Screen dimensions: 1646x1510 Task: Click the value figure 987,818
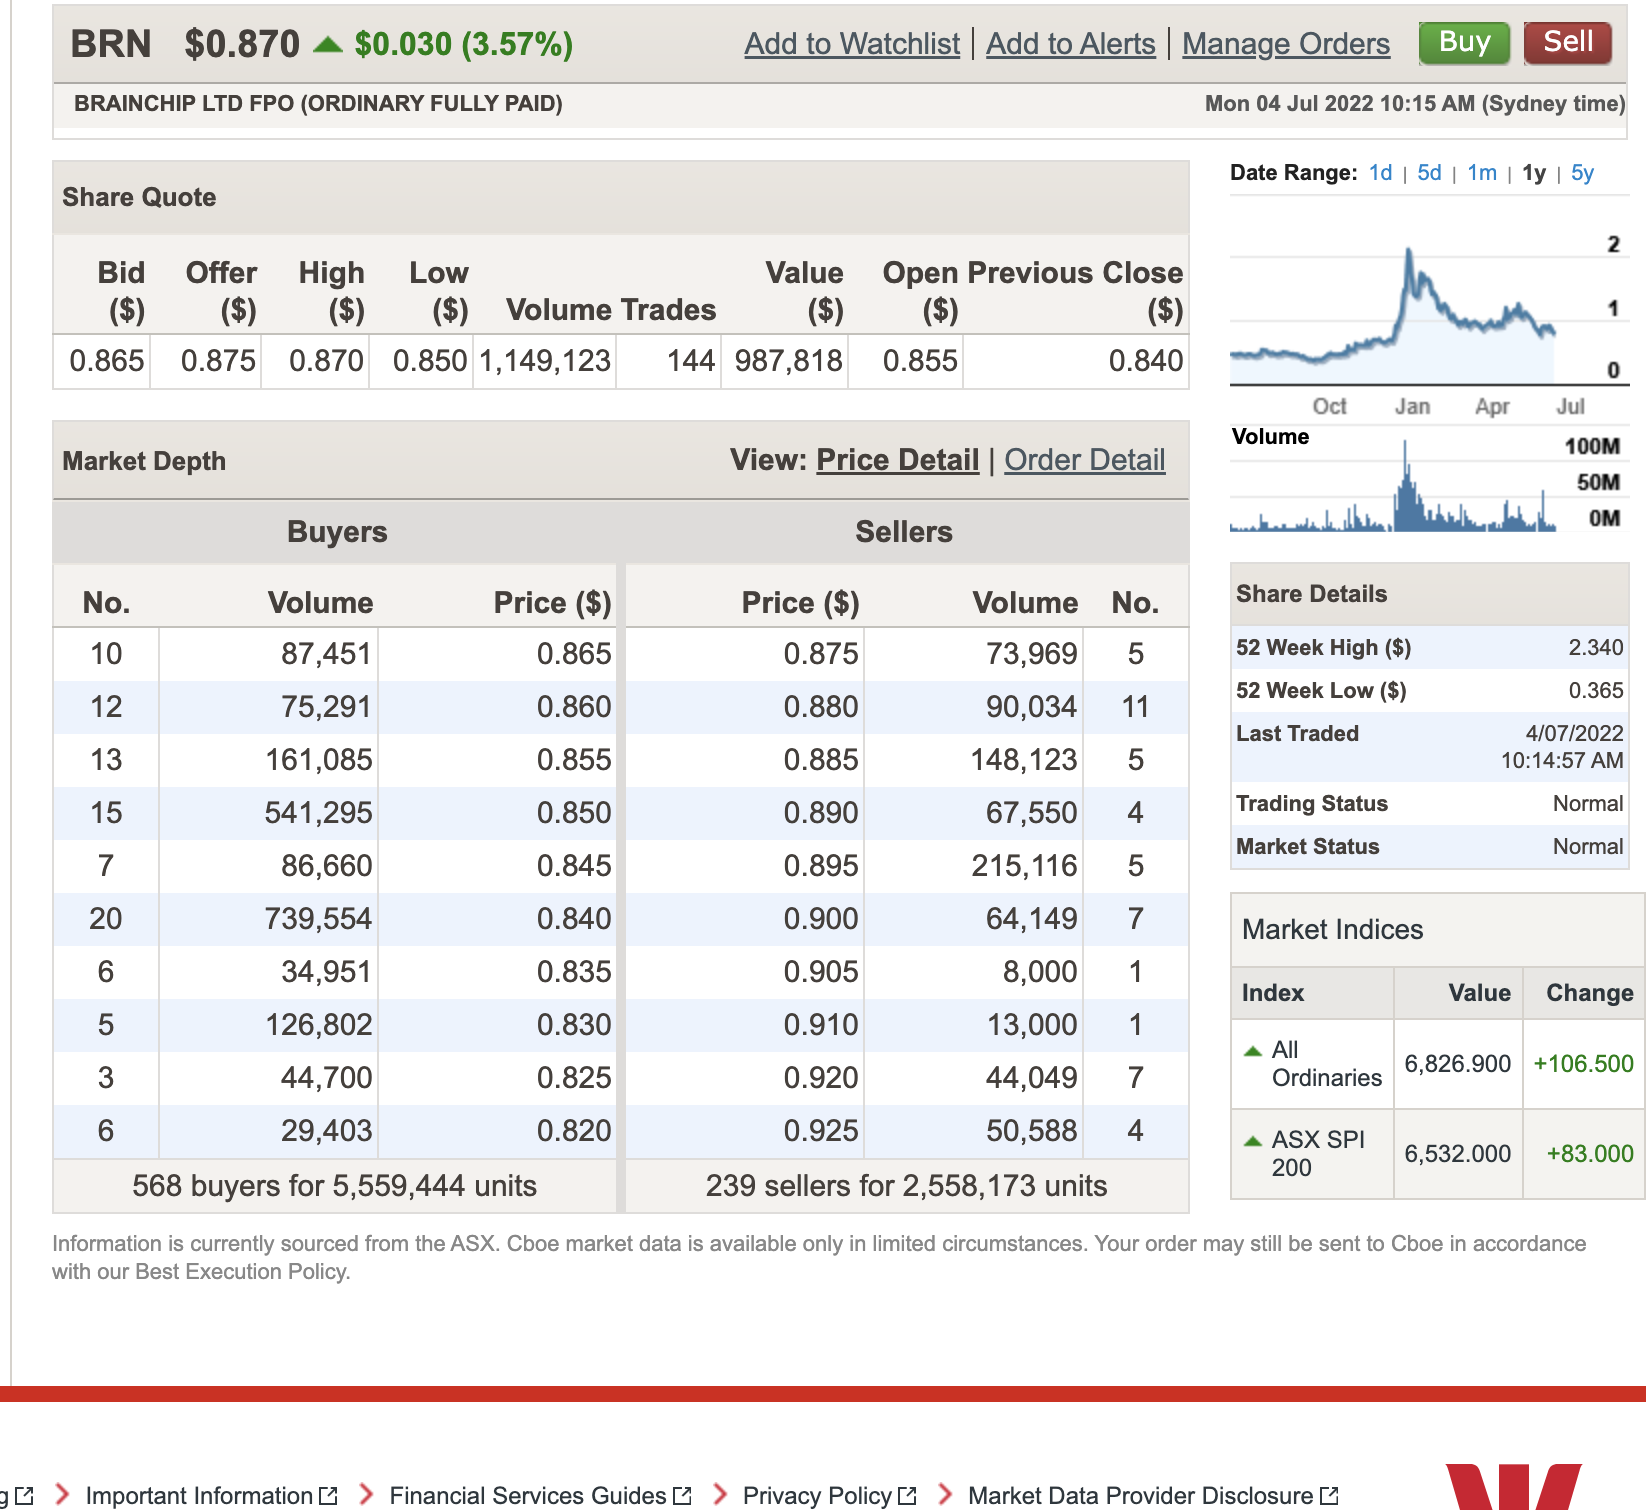789,361
